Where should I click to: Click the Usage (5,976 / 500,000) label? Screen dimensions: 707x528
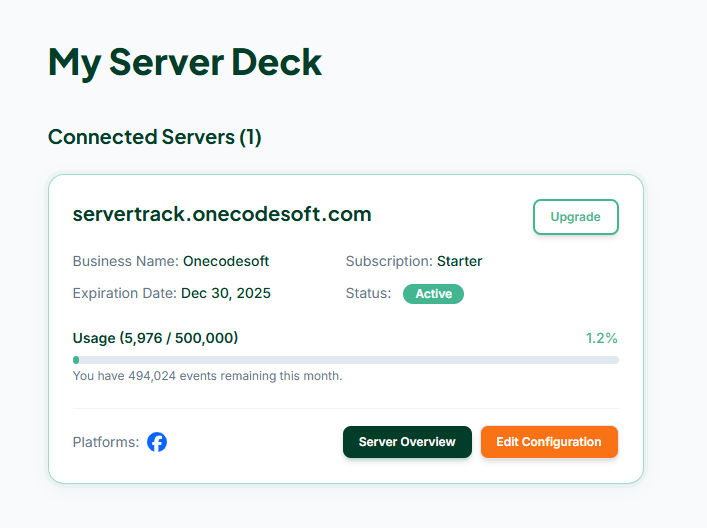[155, 338]
